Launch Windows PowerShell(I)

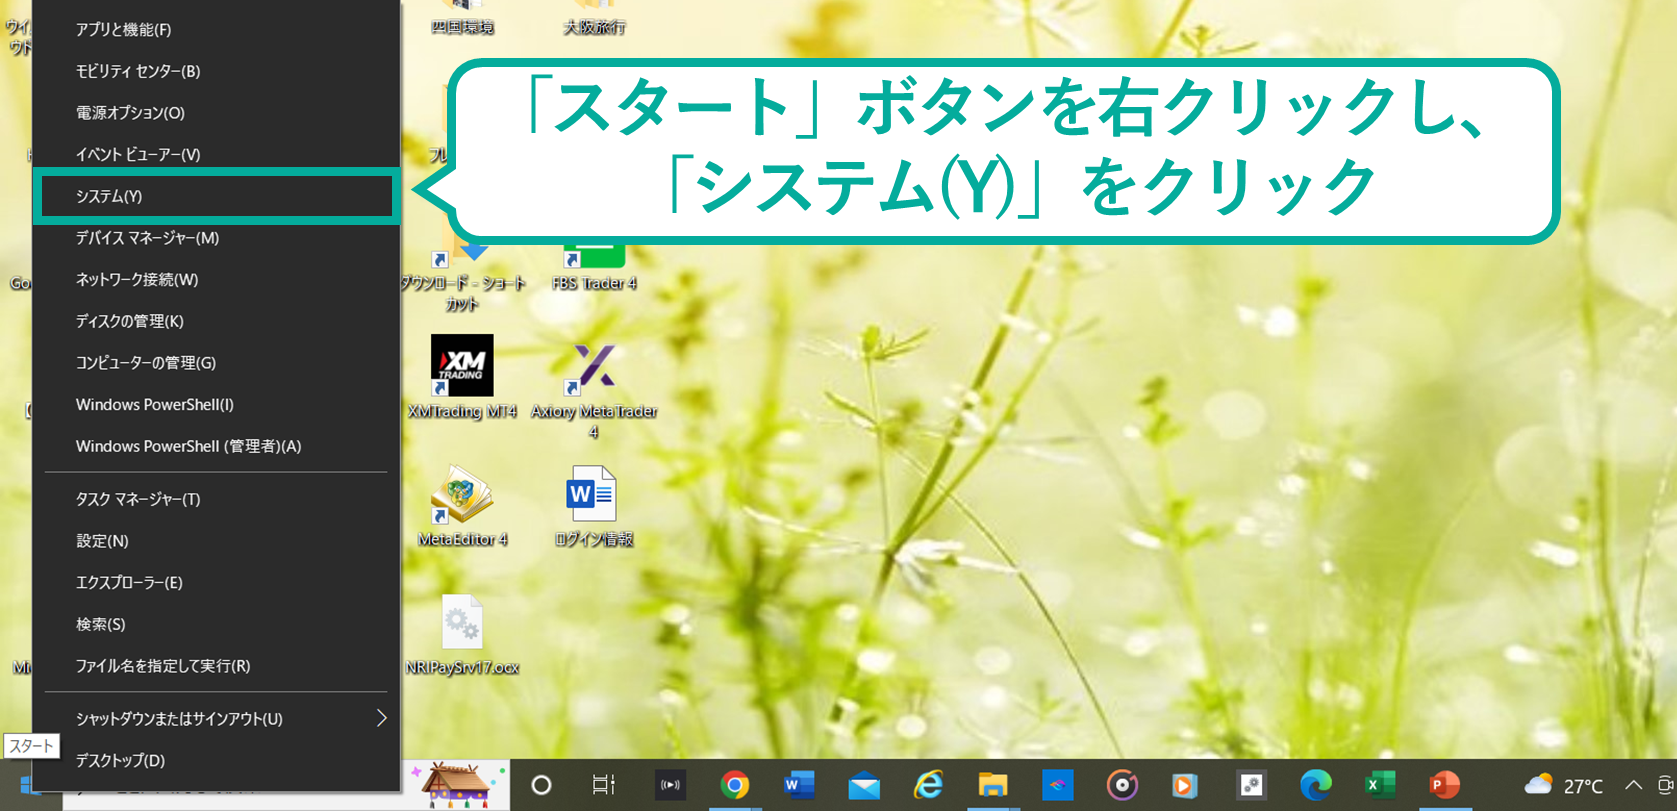216,404
